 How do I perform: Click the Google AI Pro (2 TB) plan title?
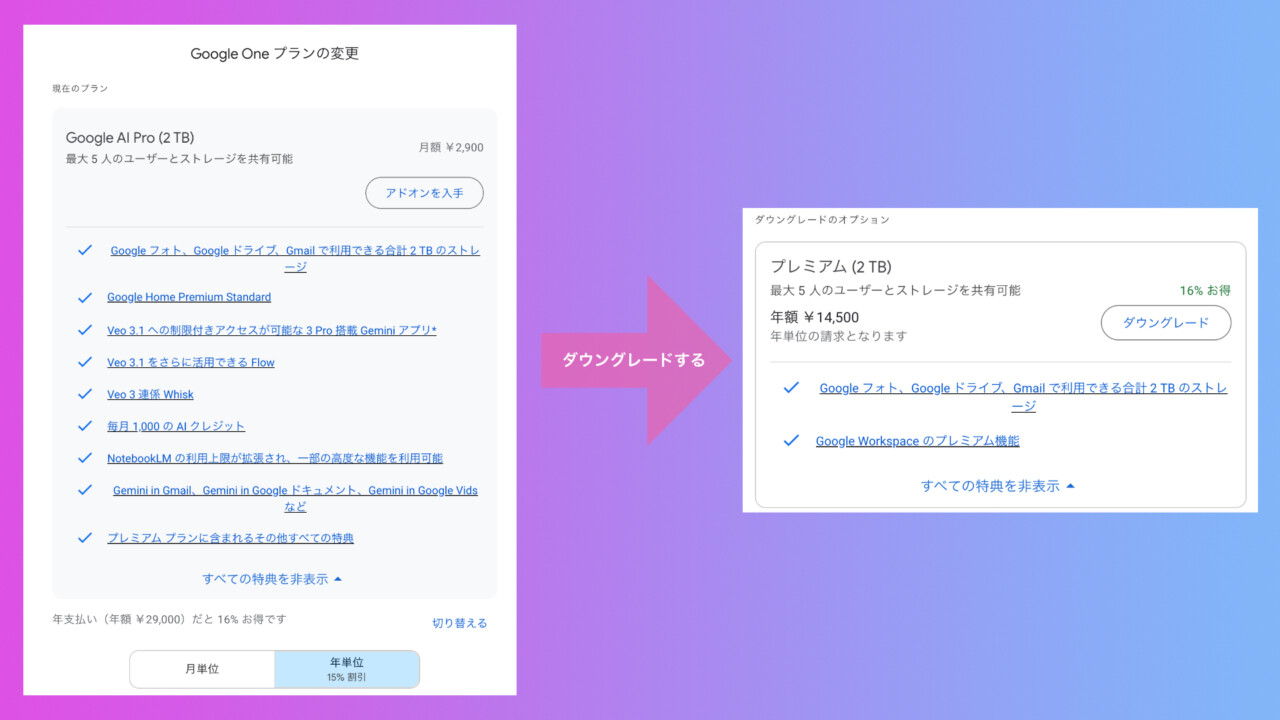(130, 138)
